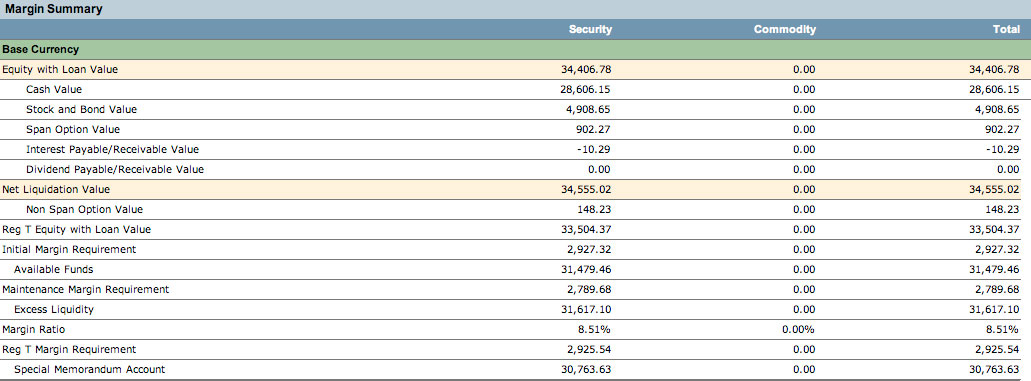Select Security 0.00 for Dividend Payable/Receivable
Image resolution: width=1031 pixels, height=381 pixels.
(x=600, y=170)
